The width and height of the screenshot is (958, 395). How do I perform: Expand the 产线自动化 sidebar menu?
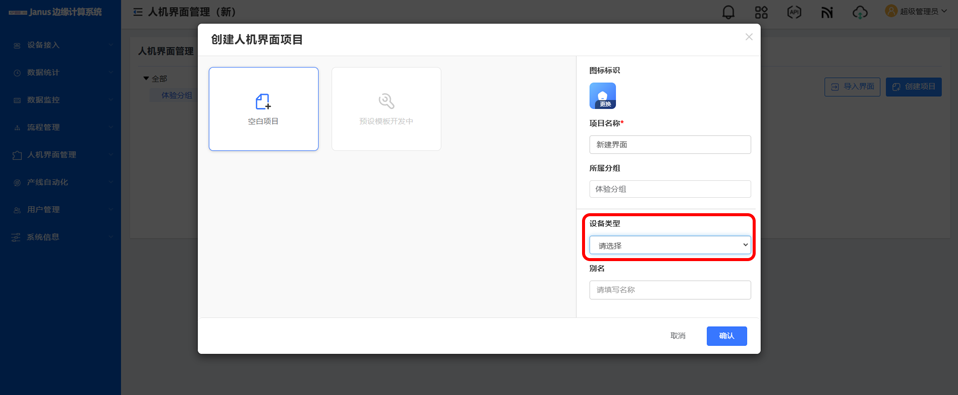(x=61, y=183)
